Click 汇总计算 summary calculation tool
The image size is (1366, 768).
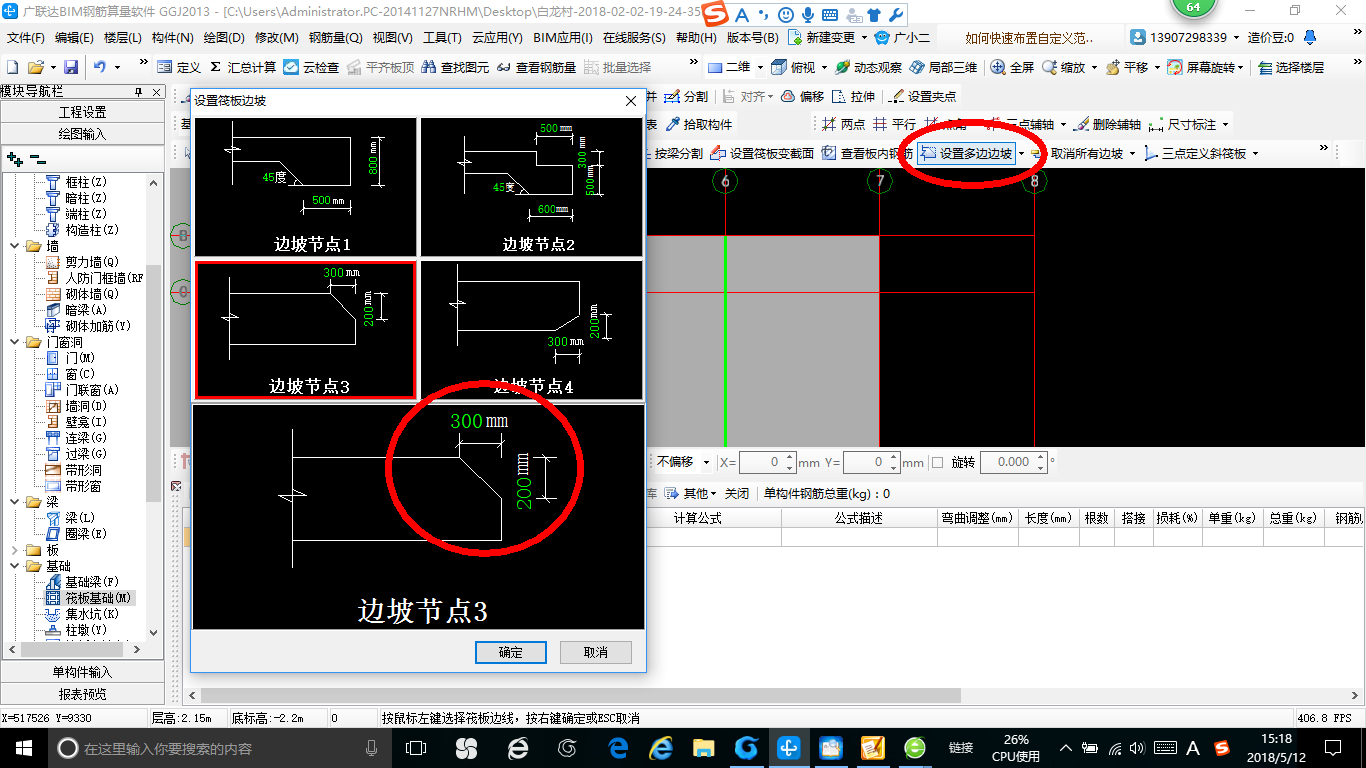coord(242,67)
